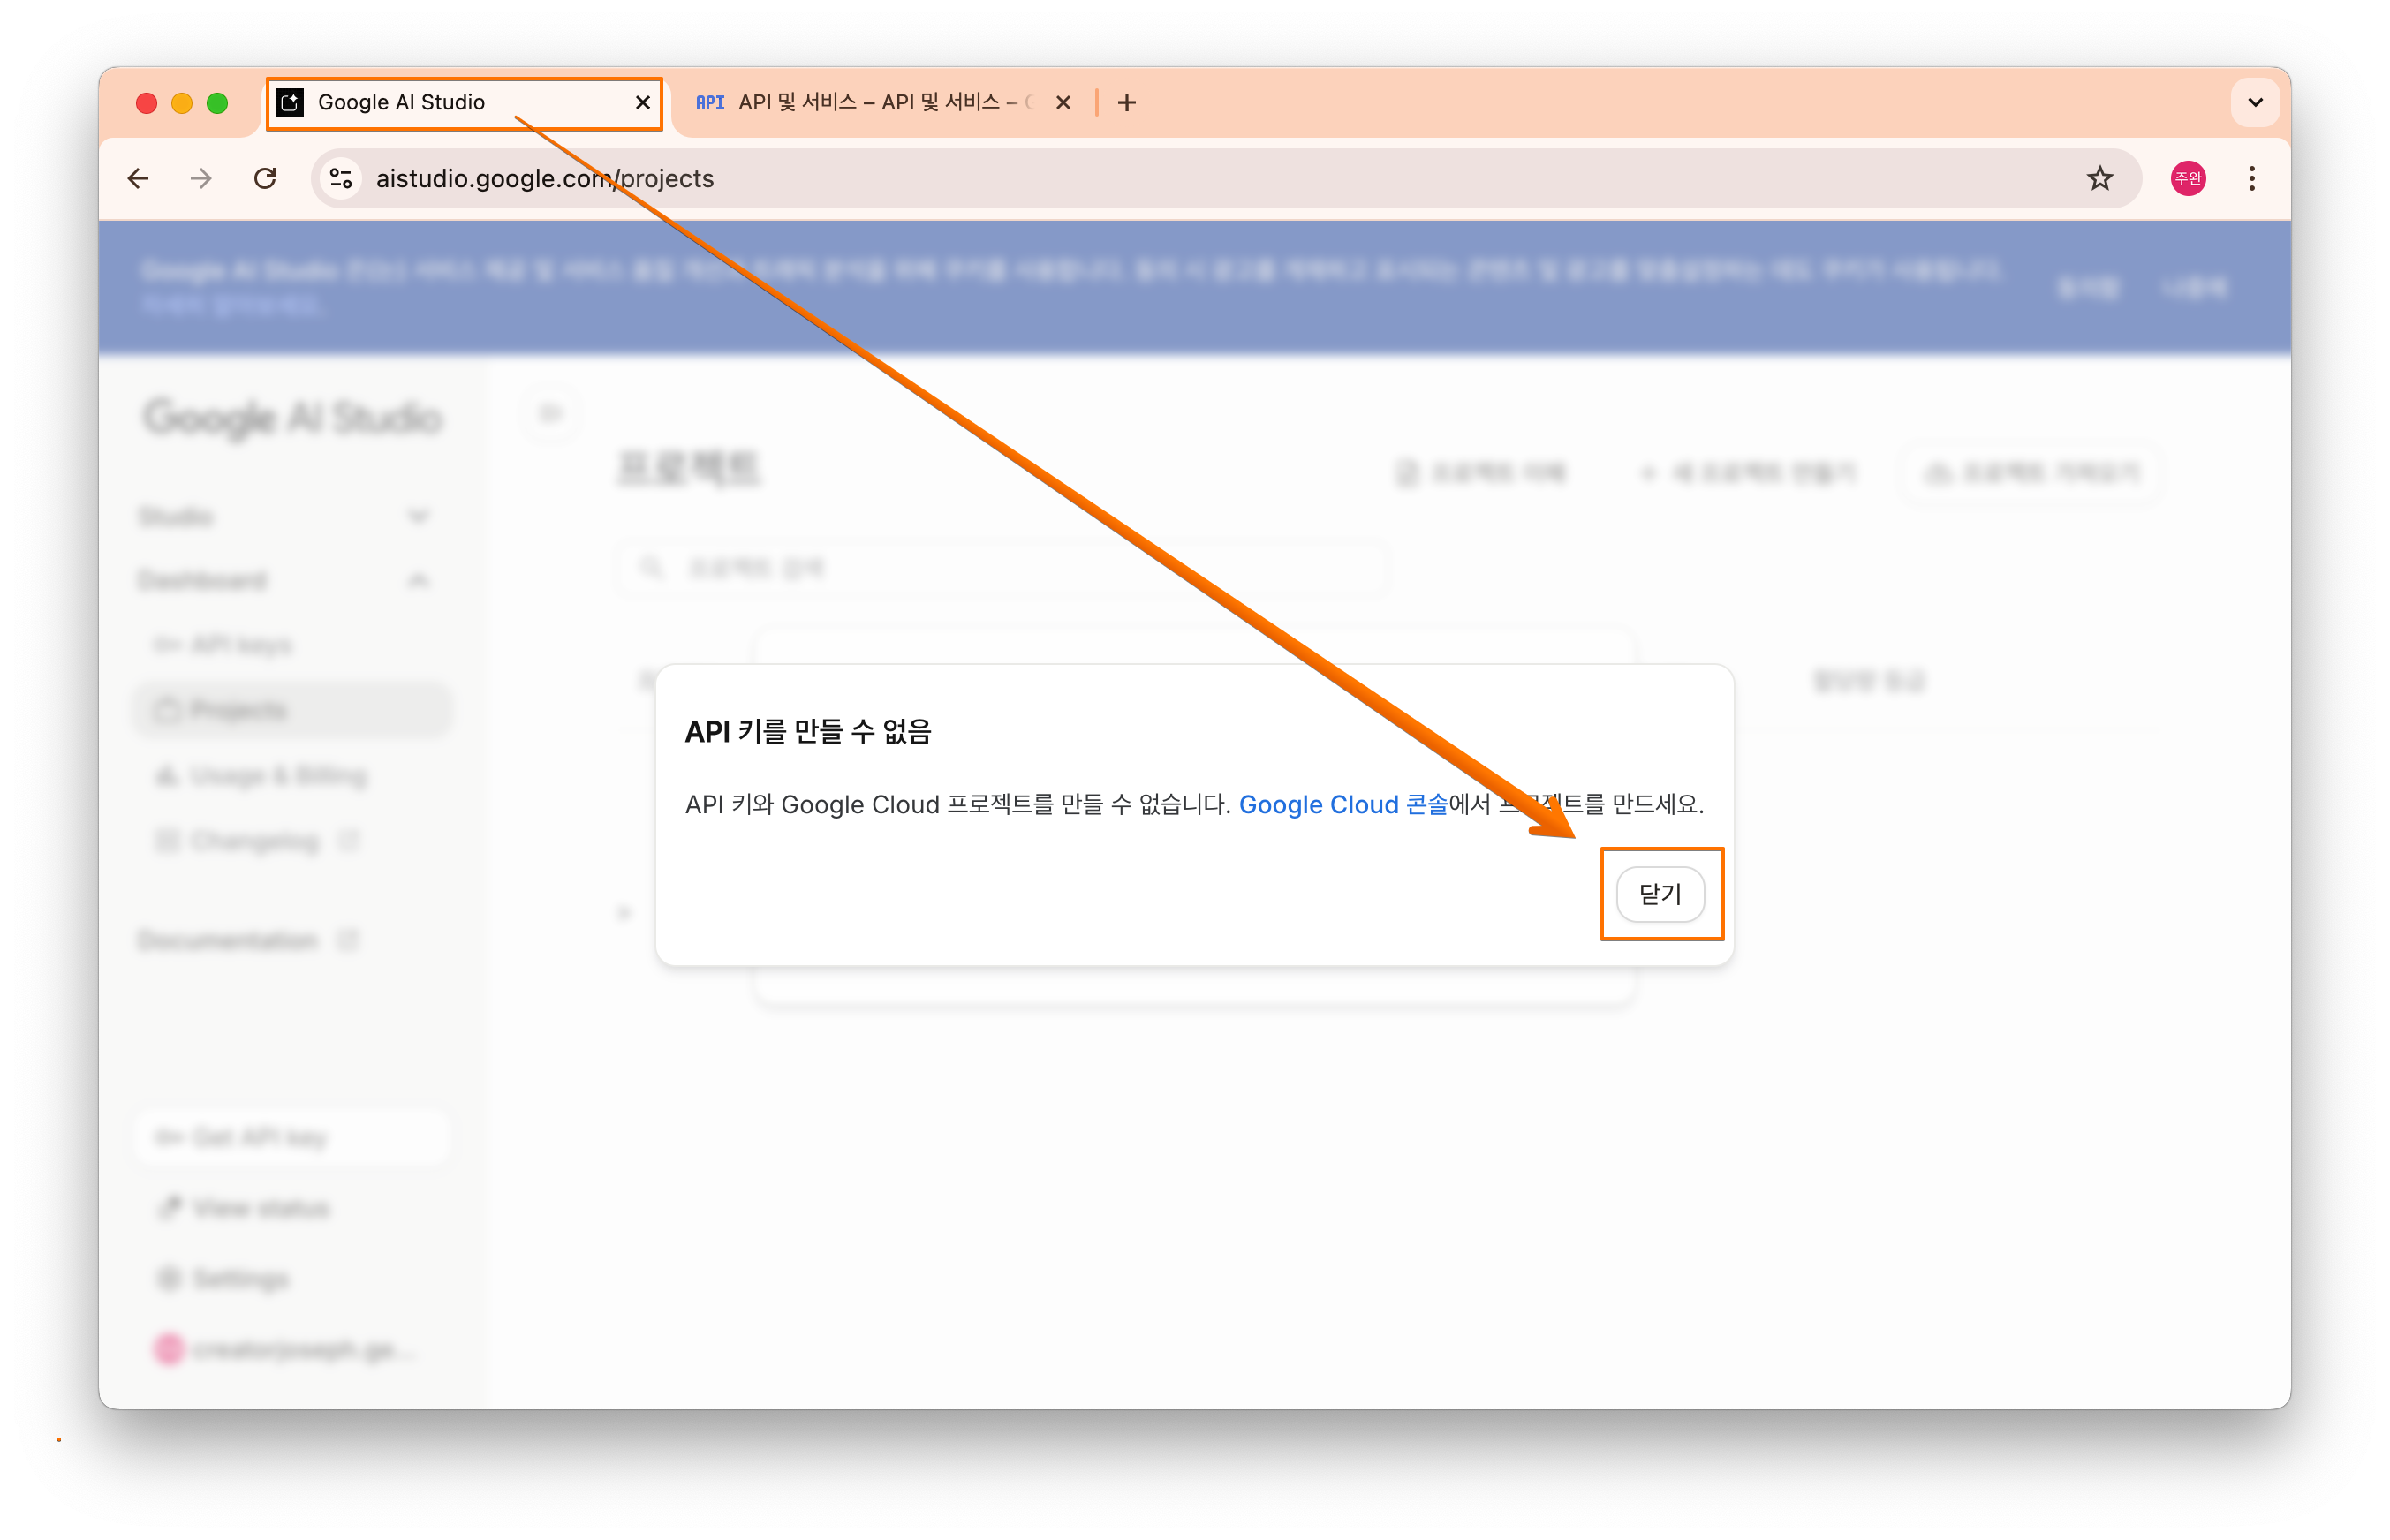
Task: Open a new browser tab
Action: point(1127,103)
